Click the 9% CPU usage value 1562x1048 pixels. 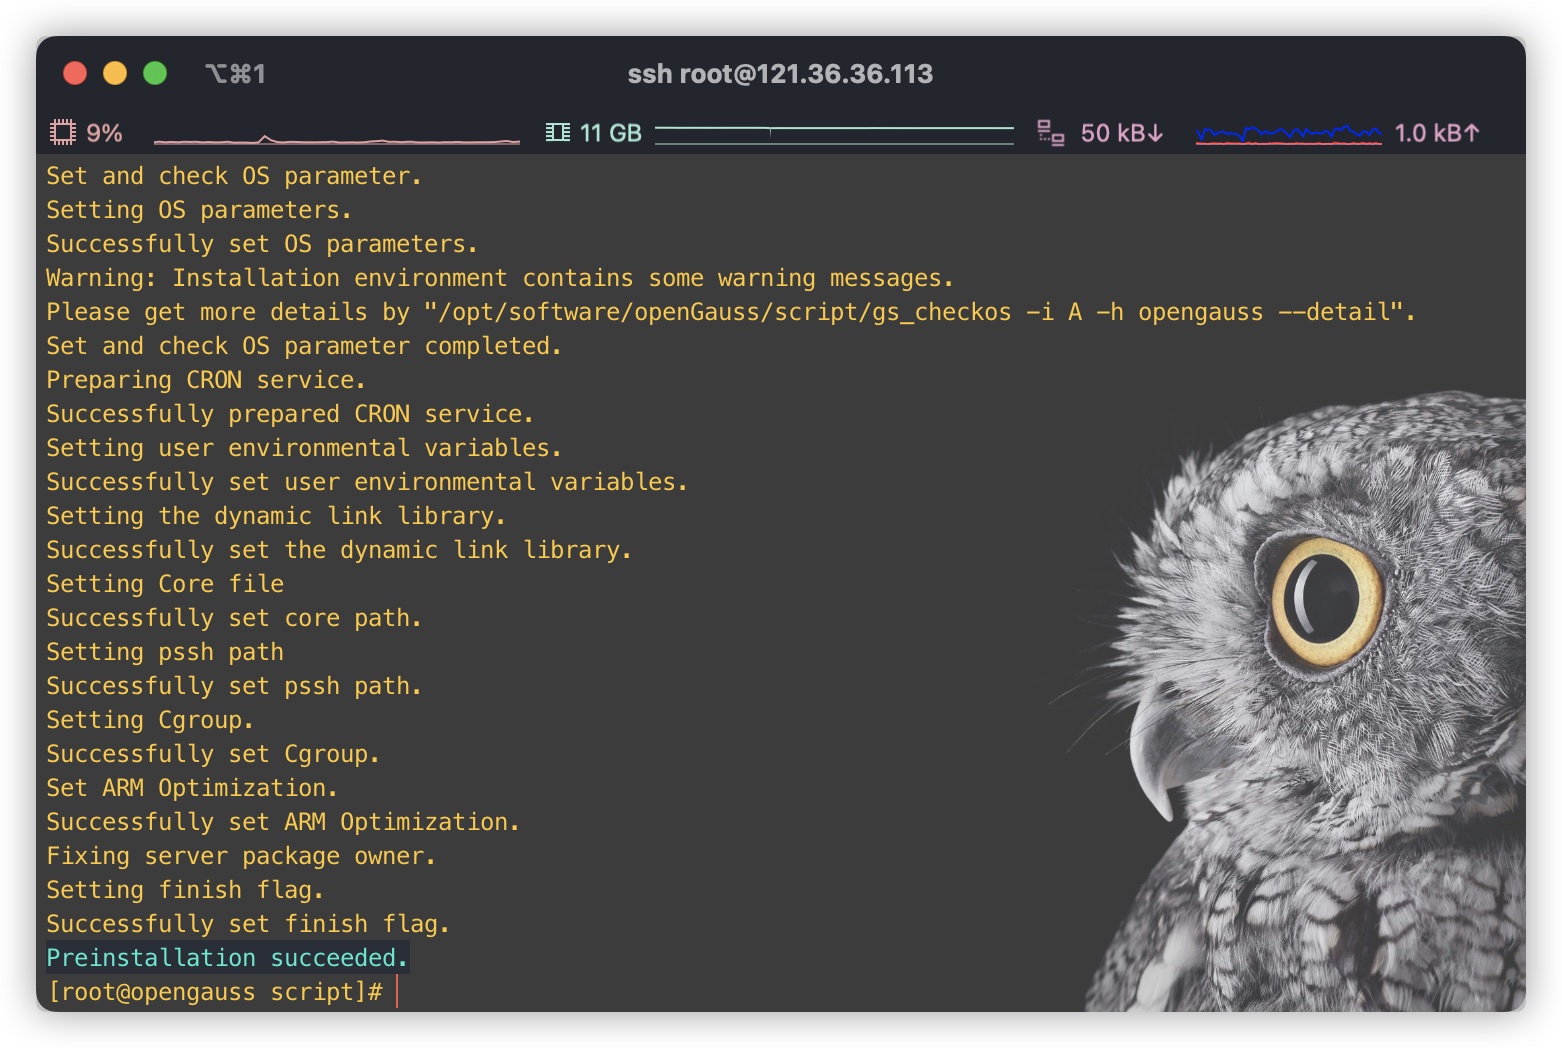click(104, 133)
